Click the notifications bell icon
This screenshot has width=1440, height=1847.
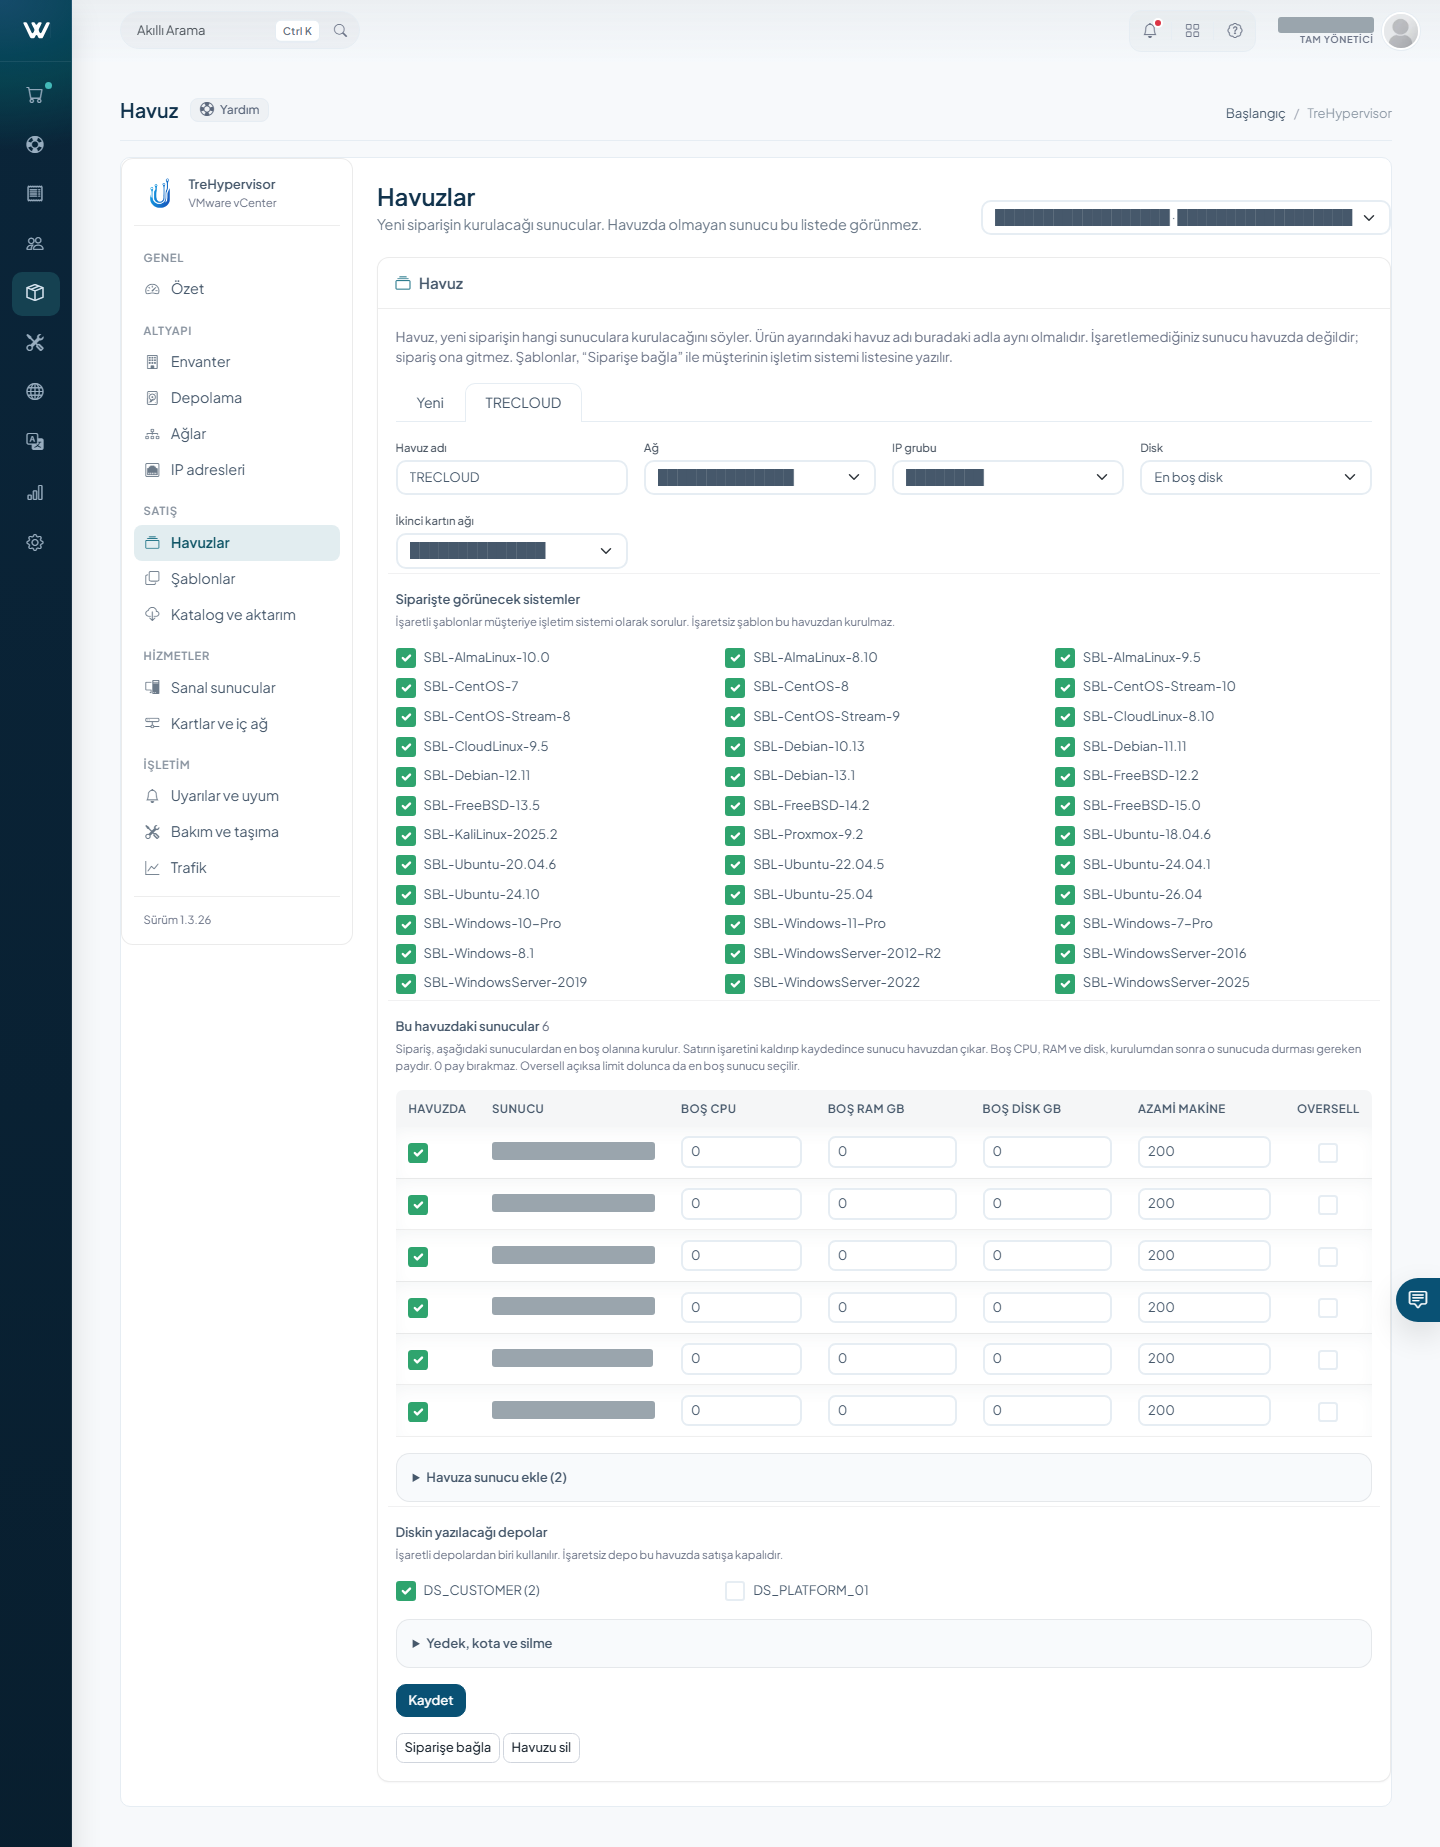click(1150, 31)
